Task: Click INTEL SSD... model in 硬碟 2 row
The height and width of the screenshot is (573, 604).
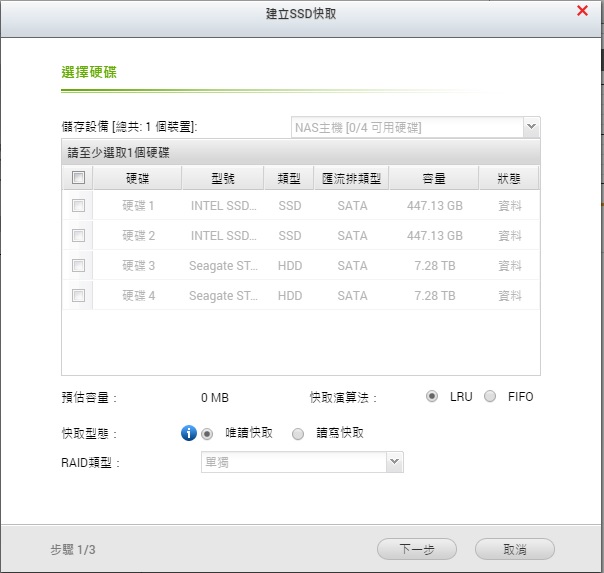Action: tap(223, 236)
